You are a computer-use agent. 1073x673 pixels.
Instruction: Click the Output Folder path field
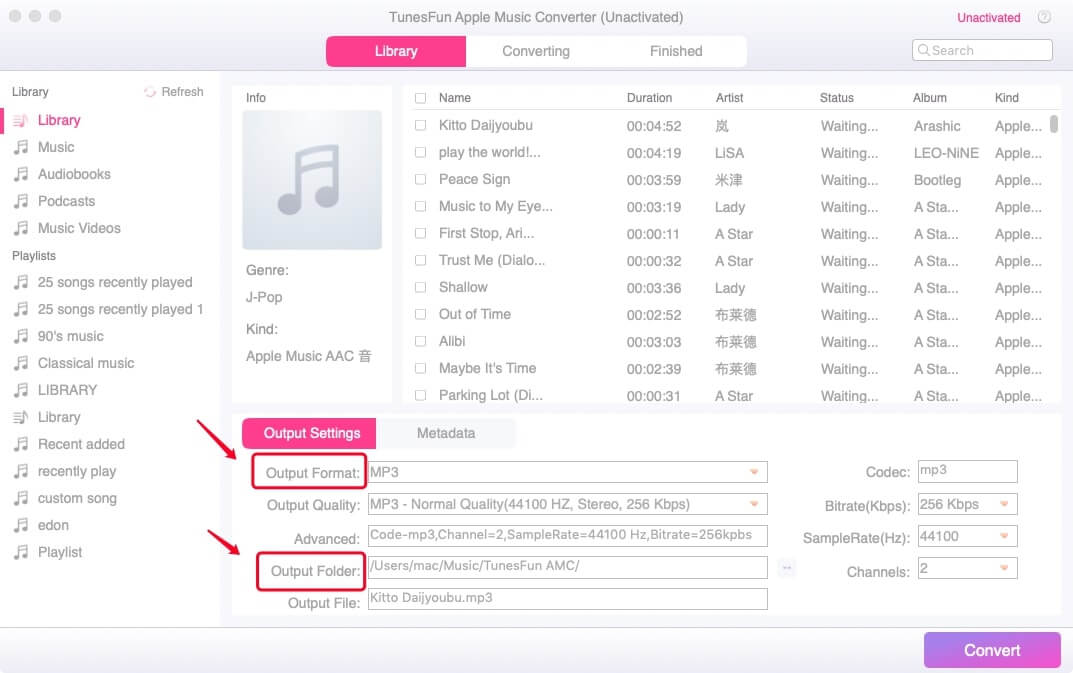(x=567, y=567)
